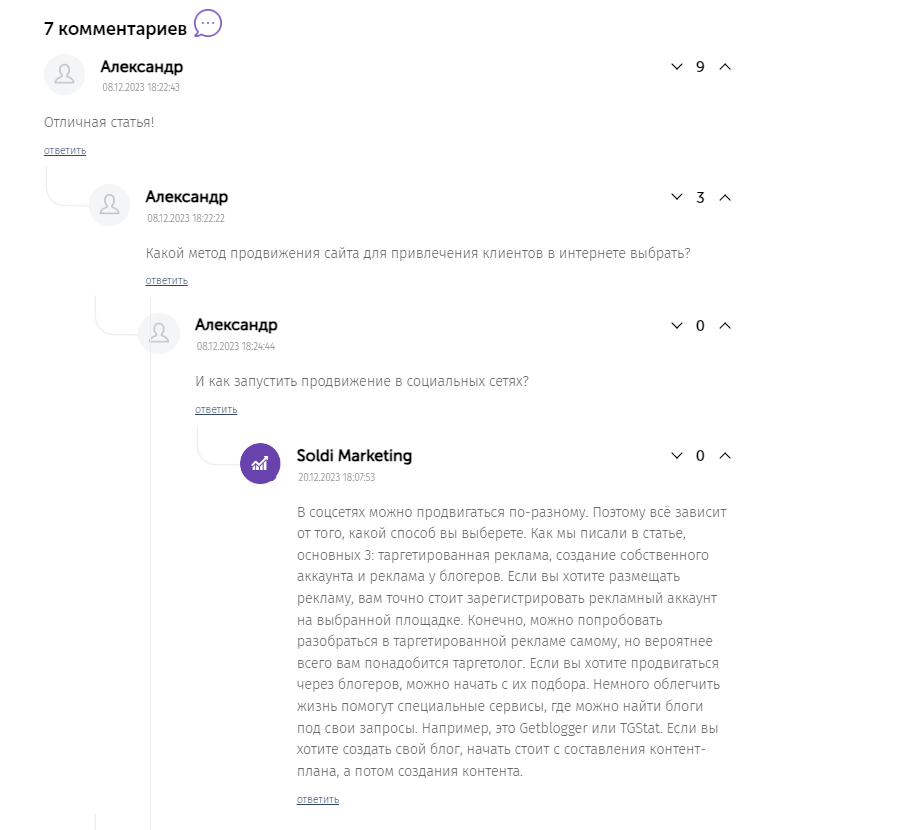Upvote the comment with rating 3
The height and width of the screenshot is (830, 909).
(x=726, y=197)
